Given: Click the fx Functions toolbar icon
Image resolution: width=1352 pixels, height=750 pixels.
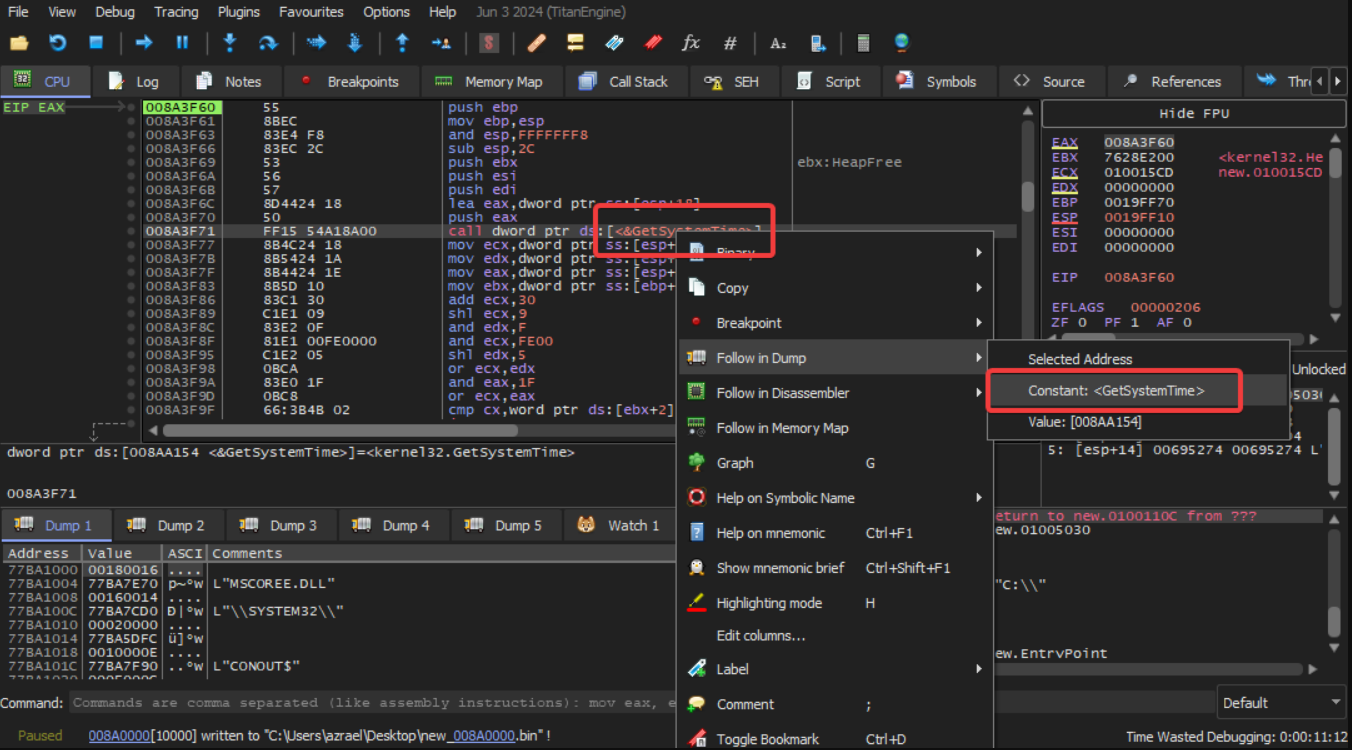Looking at the screenshot, I should pyautogui.click(x=690, y=43).
